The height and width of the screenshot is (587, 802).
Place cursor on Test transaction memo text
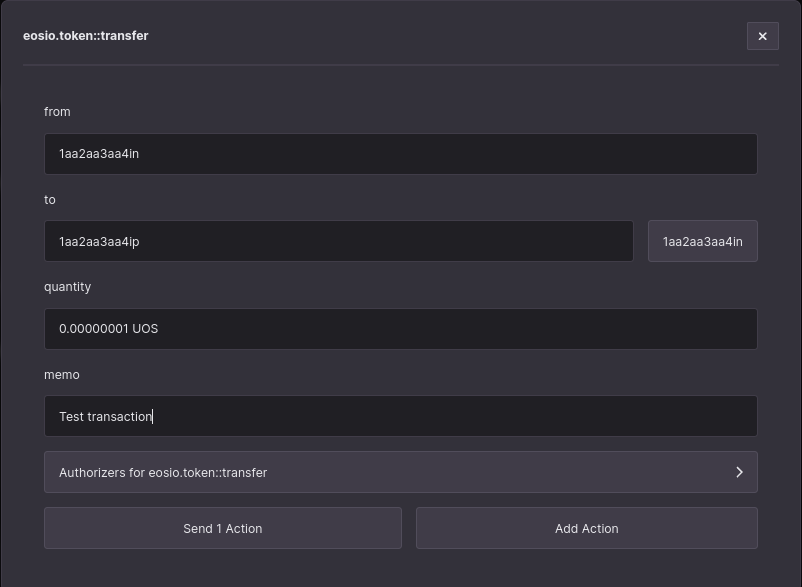105,416
